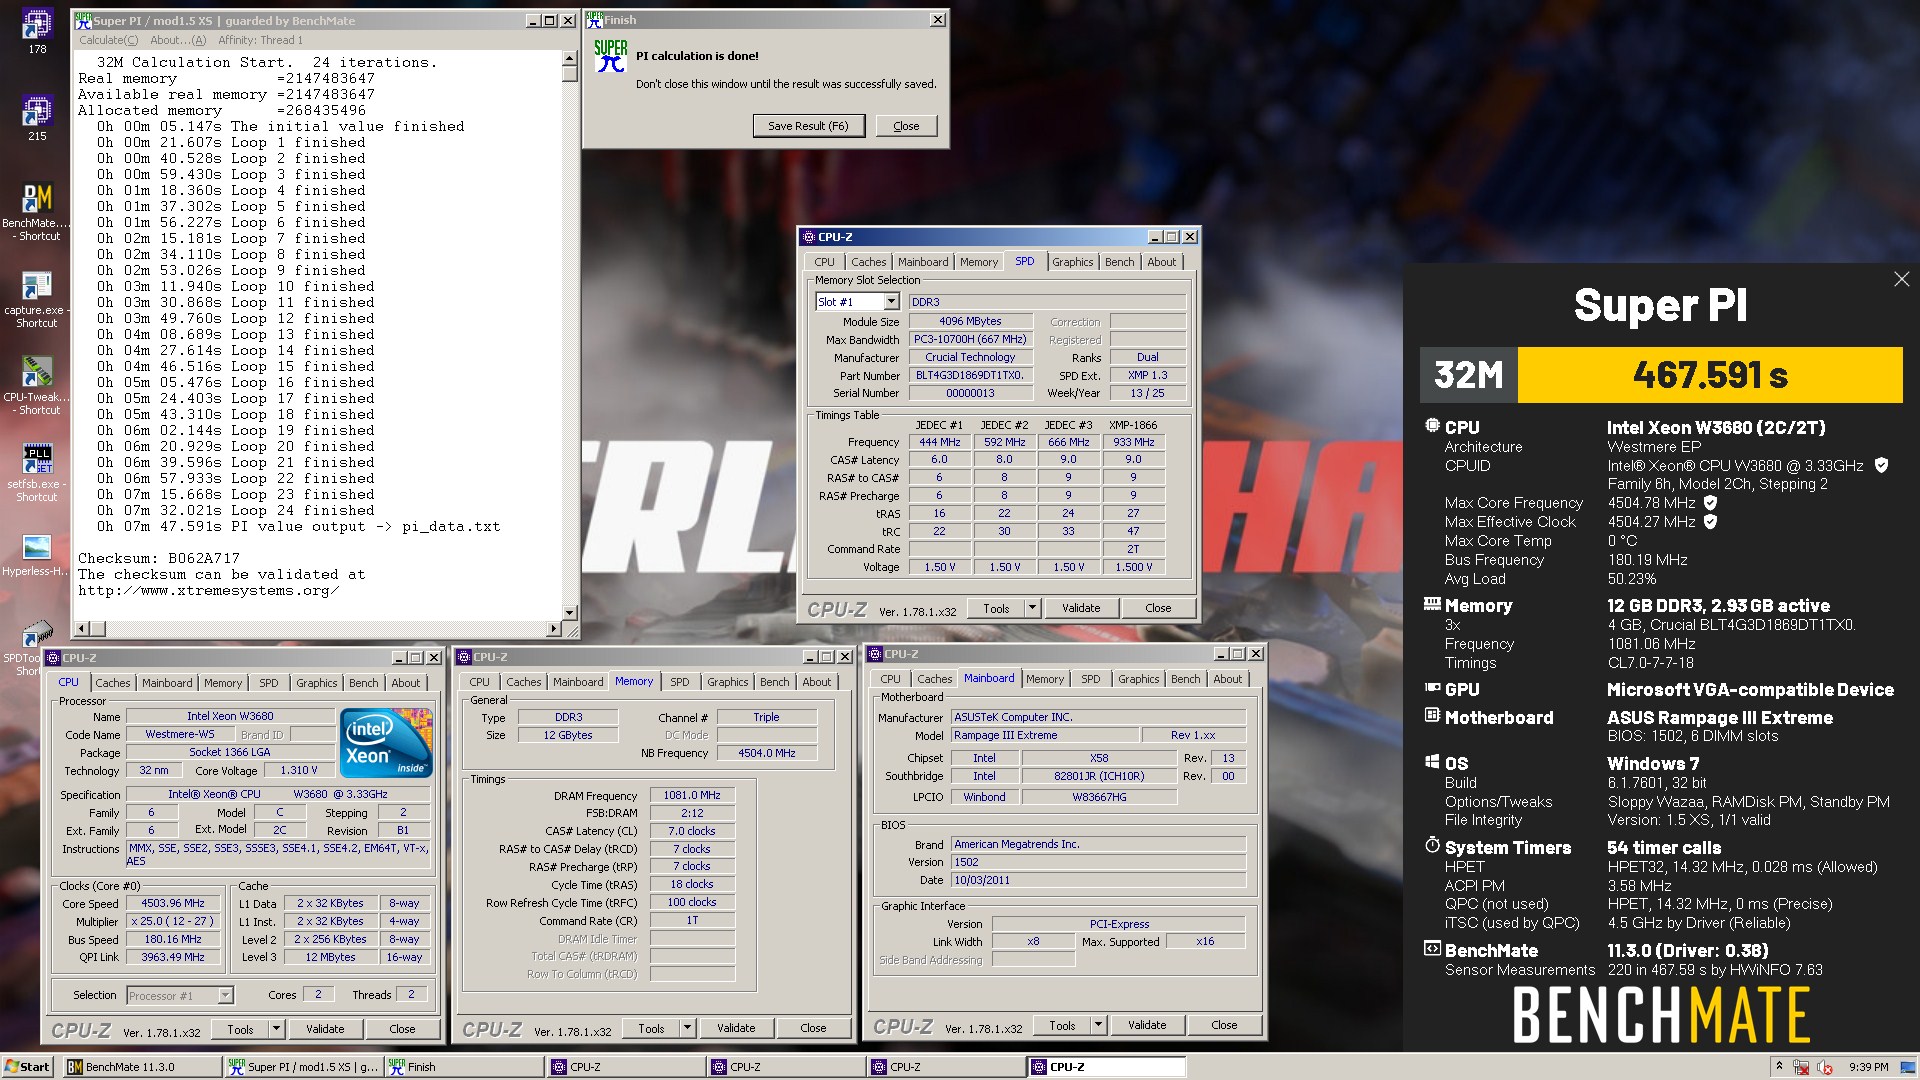Viewport: 1920px width, 1080px height.
Task: Click the Max Effective Clock verified shield
Action: pos(1710,521)
